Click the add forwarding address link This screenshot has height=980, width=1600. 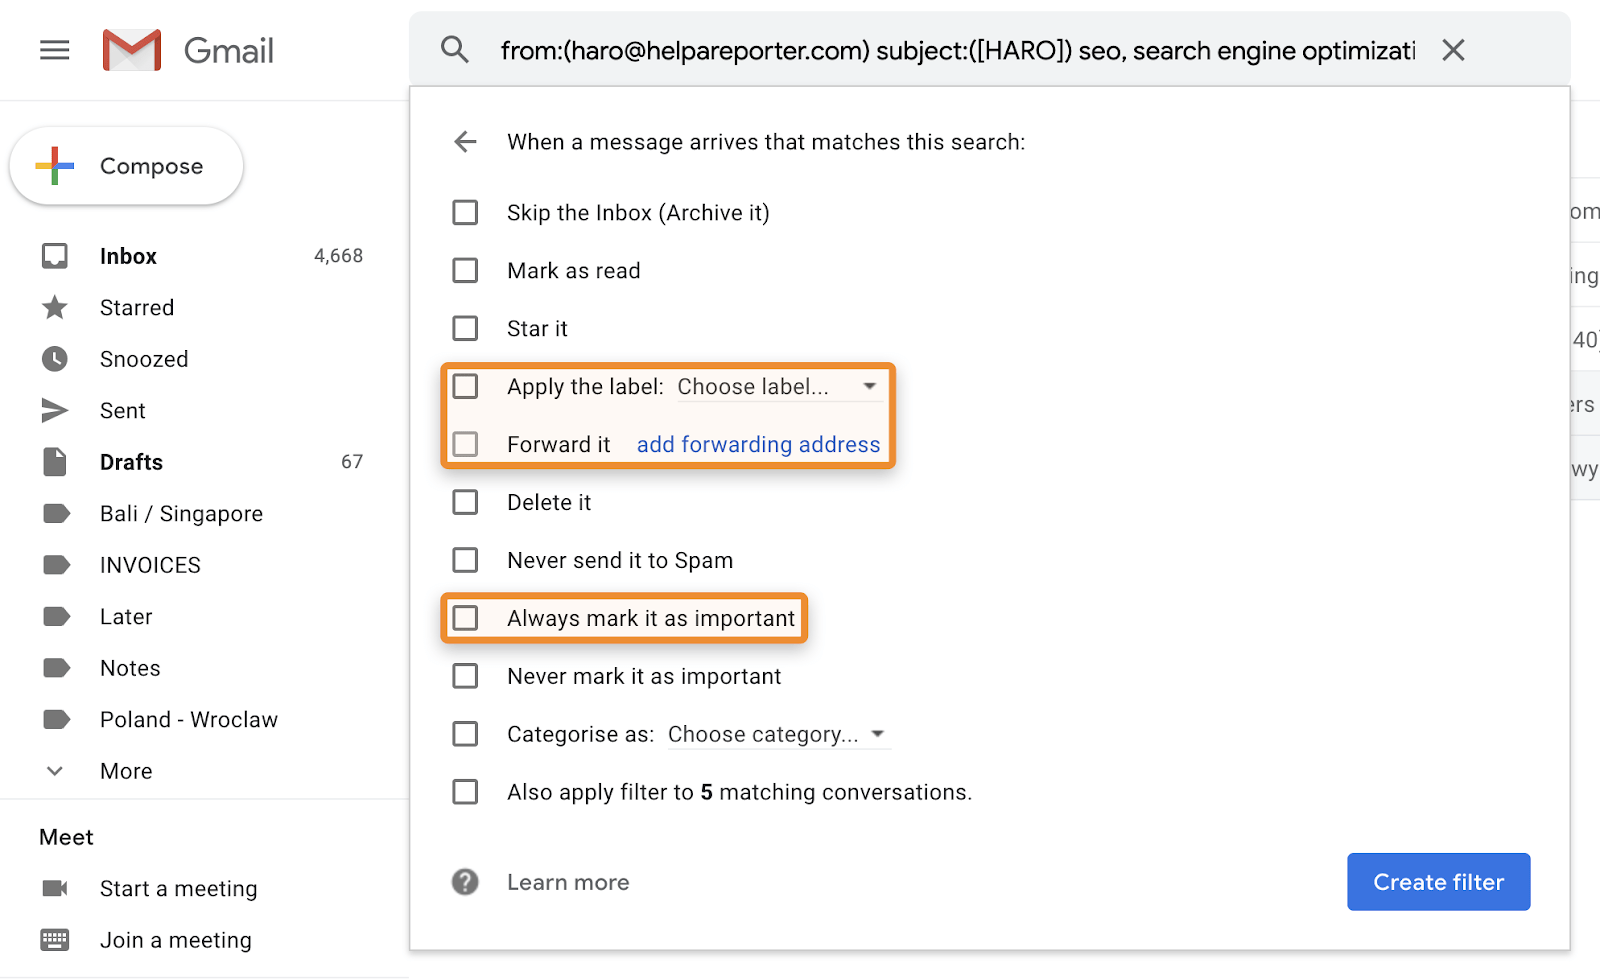click(x=758, y=444)
